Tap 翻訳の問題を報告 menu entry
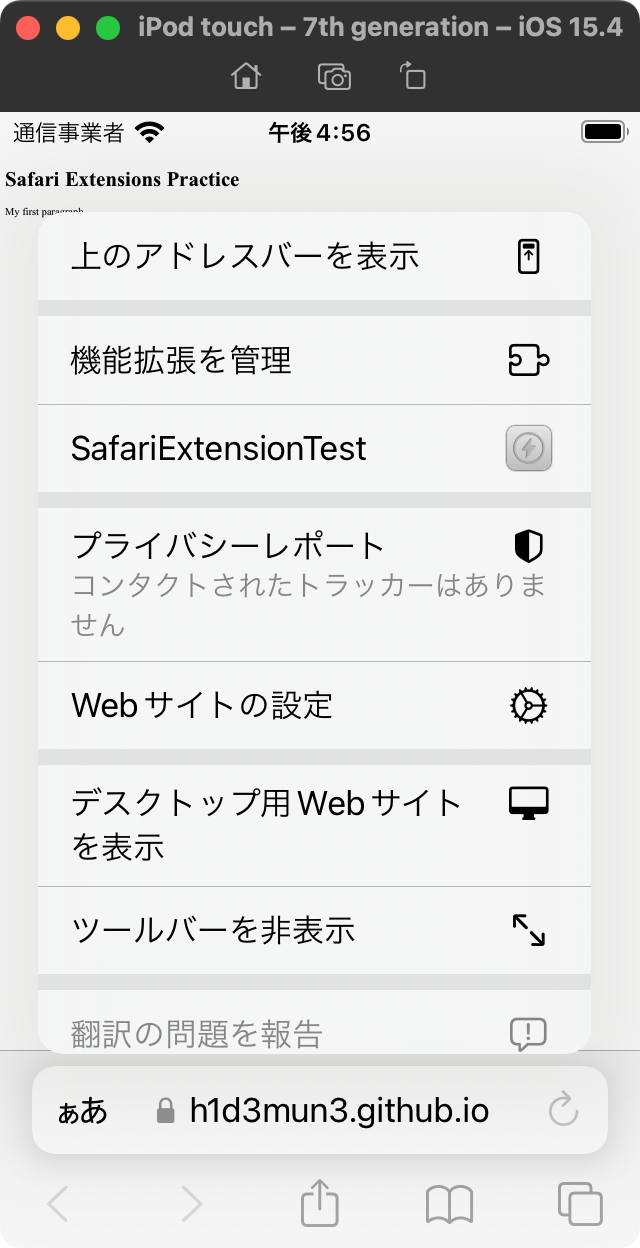640x1248 pixels. pos(314,1022)
